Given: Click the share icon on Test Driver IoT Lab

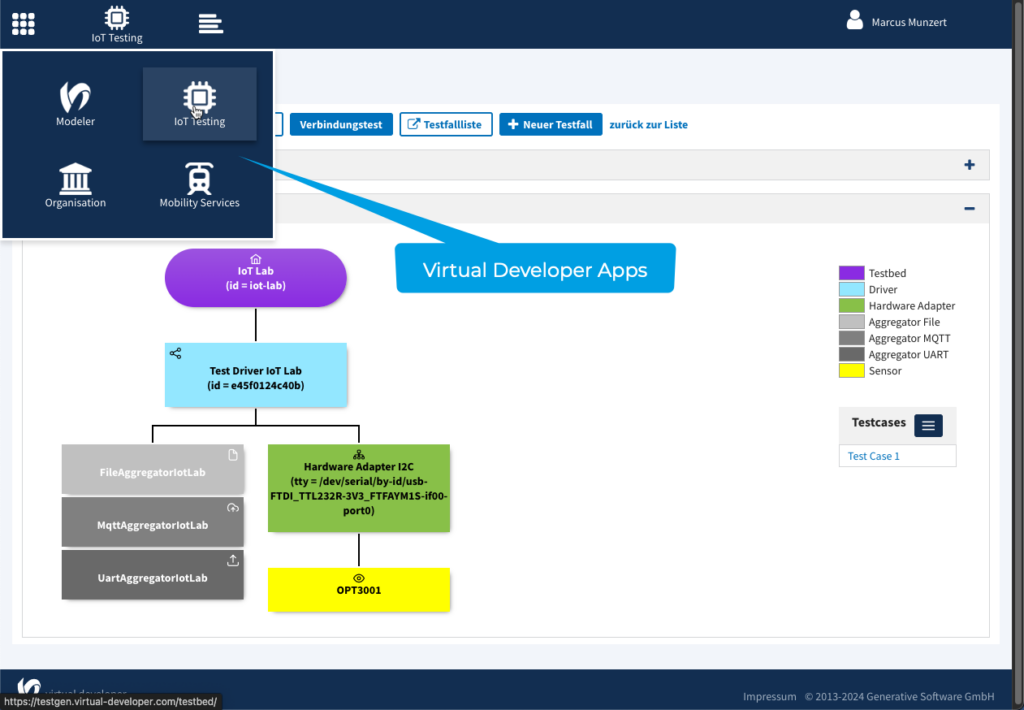Looking at the screenshot, I should tap(176, 353).
